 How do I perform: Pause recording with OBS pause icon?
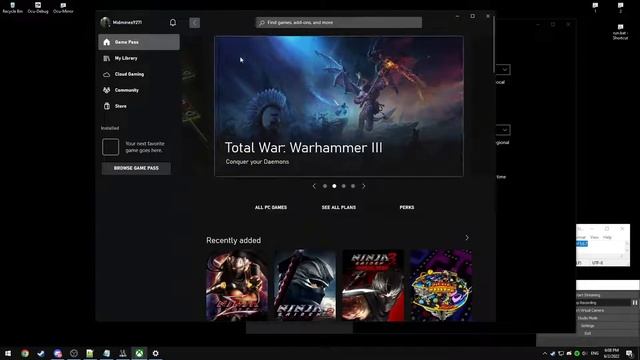[x=635, y=303]
